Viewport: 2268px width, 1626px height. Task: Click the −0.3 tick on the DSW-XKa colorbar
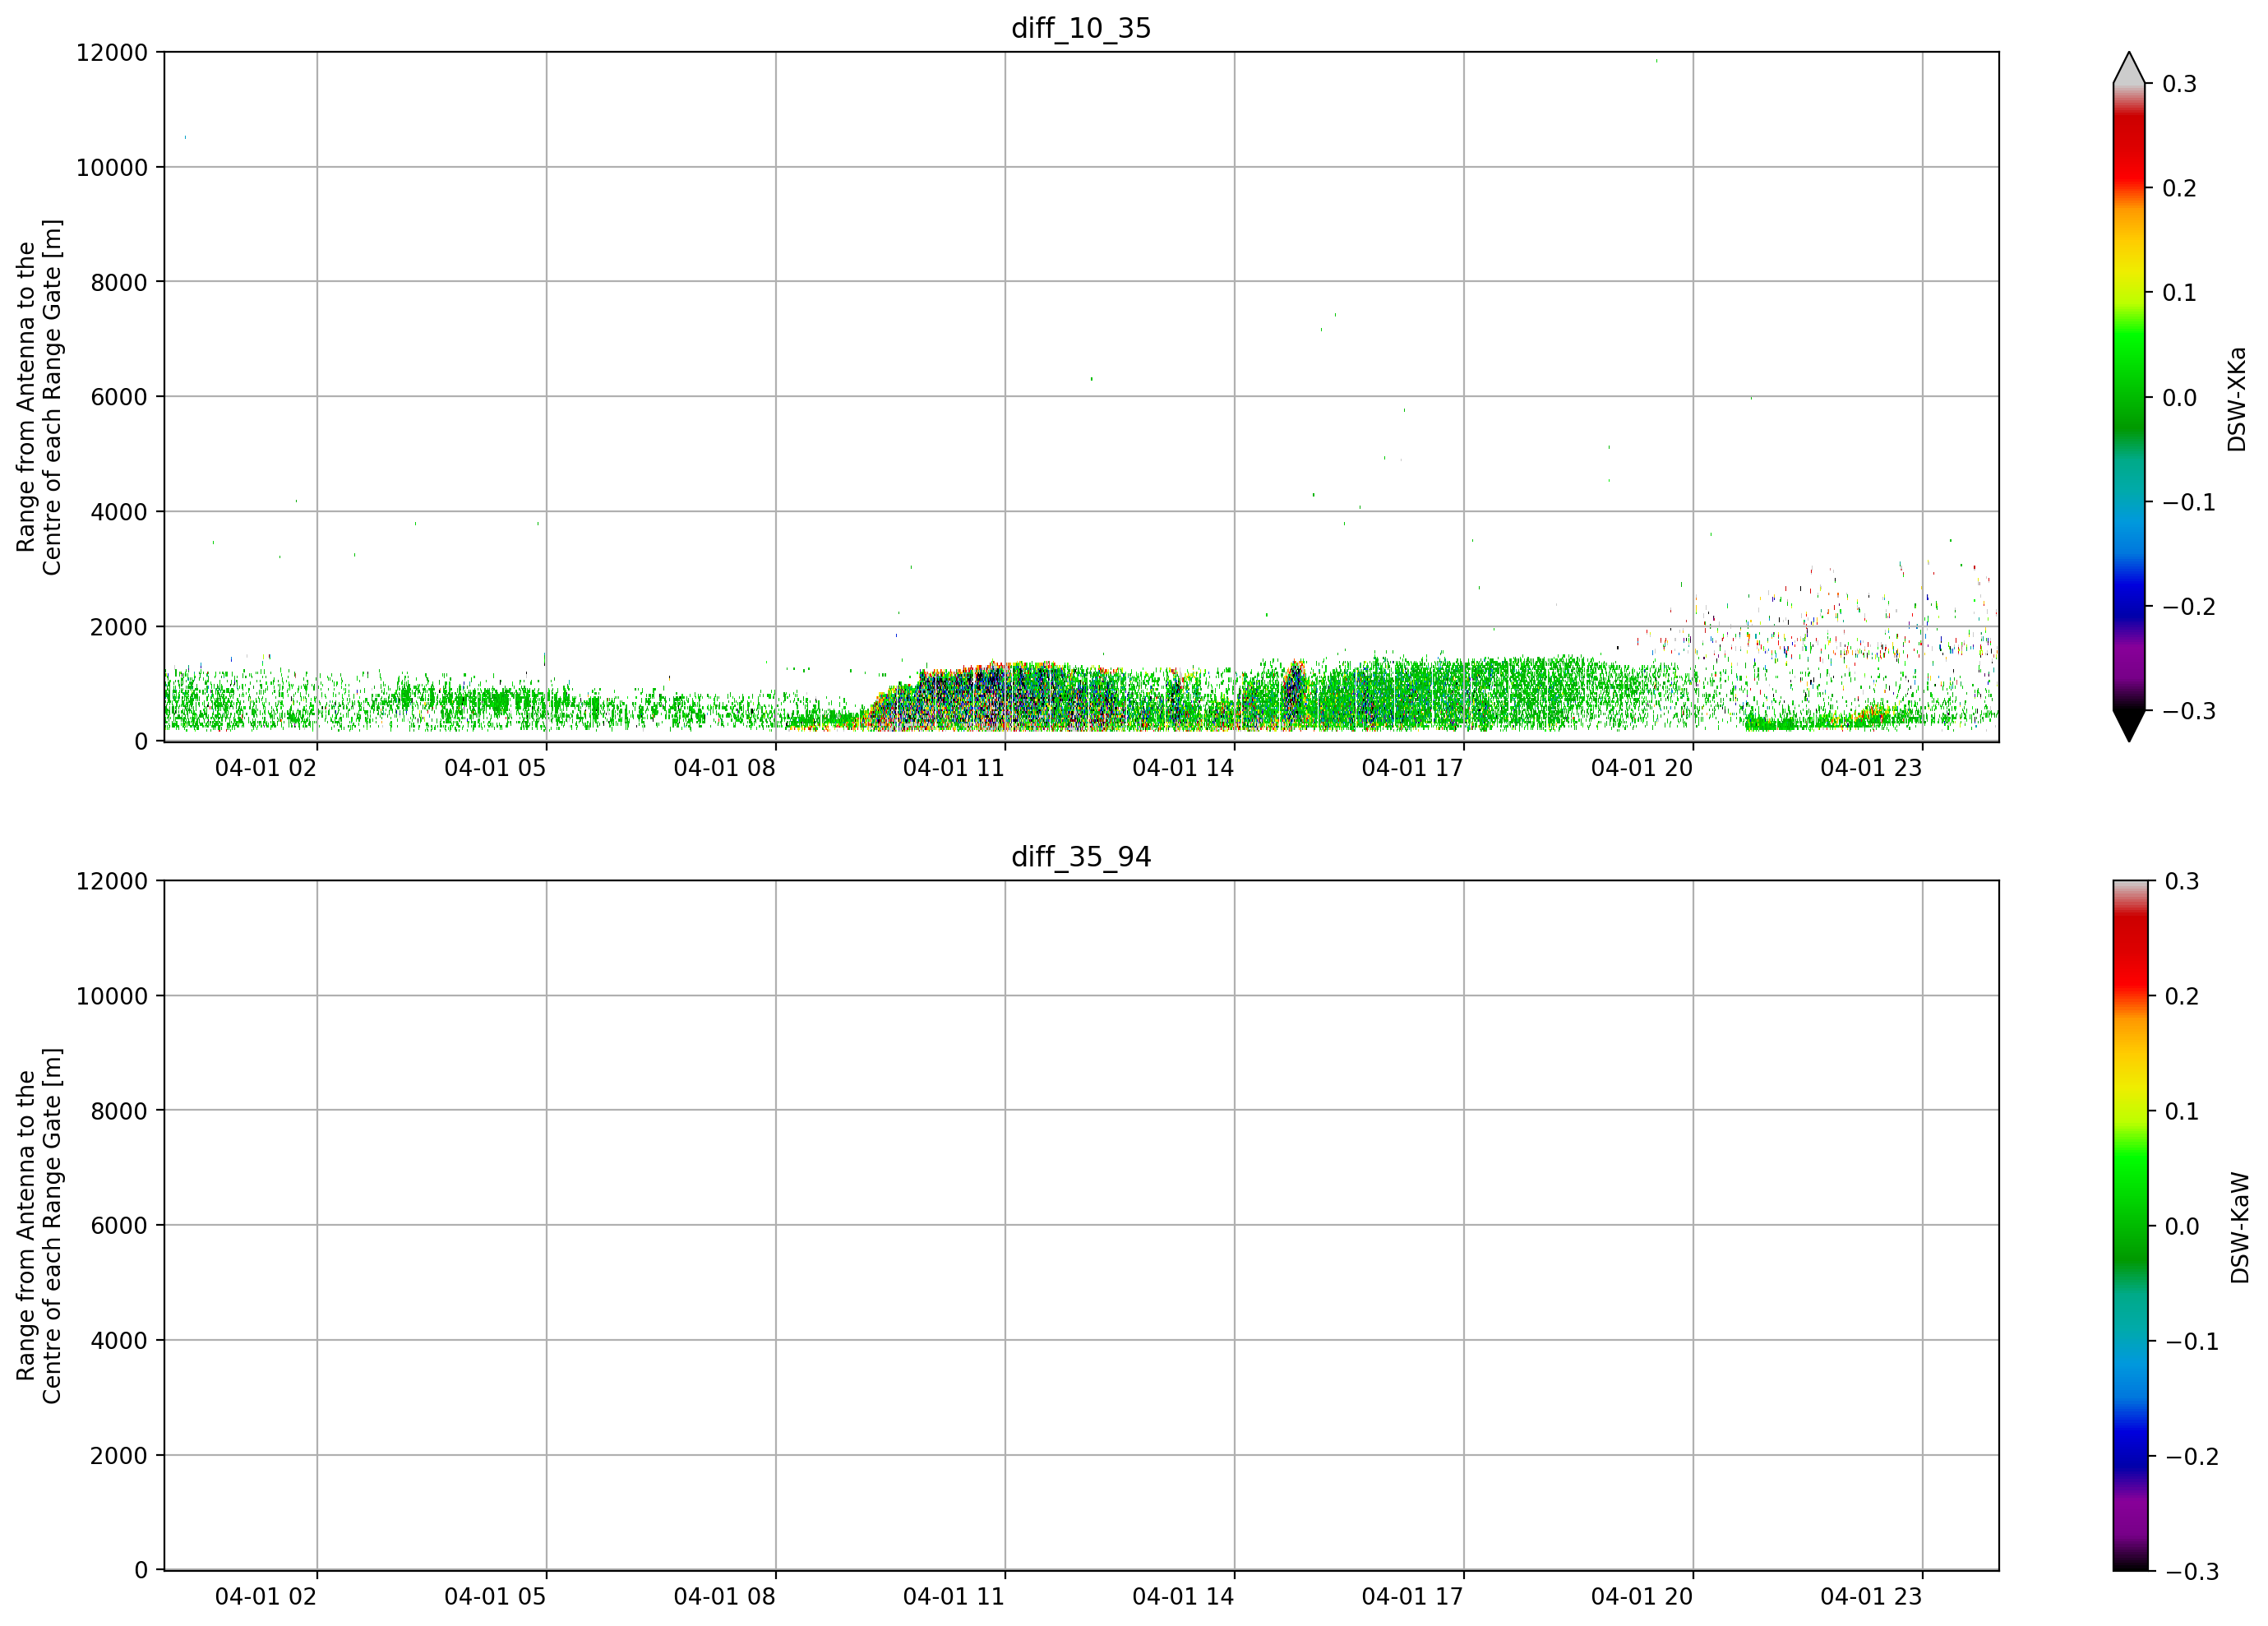pyautogui.click(x=2189, y=711)
